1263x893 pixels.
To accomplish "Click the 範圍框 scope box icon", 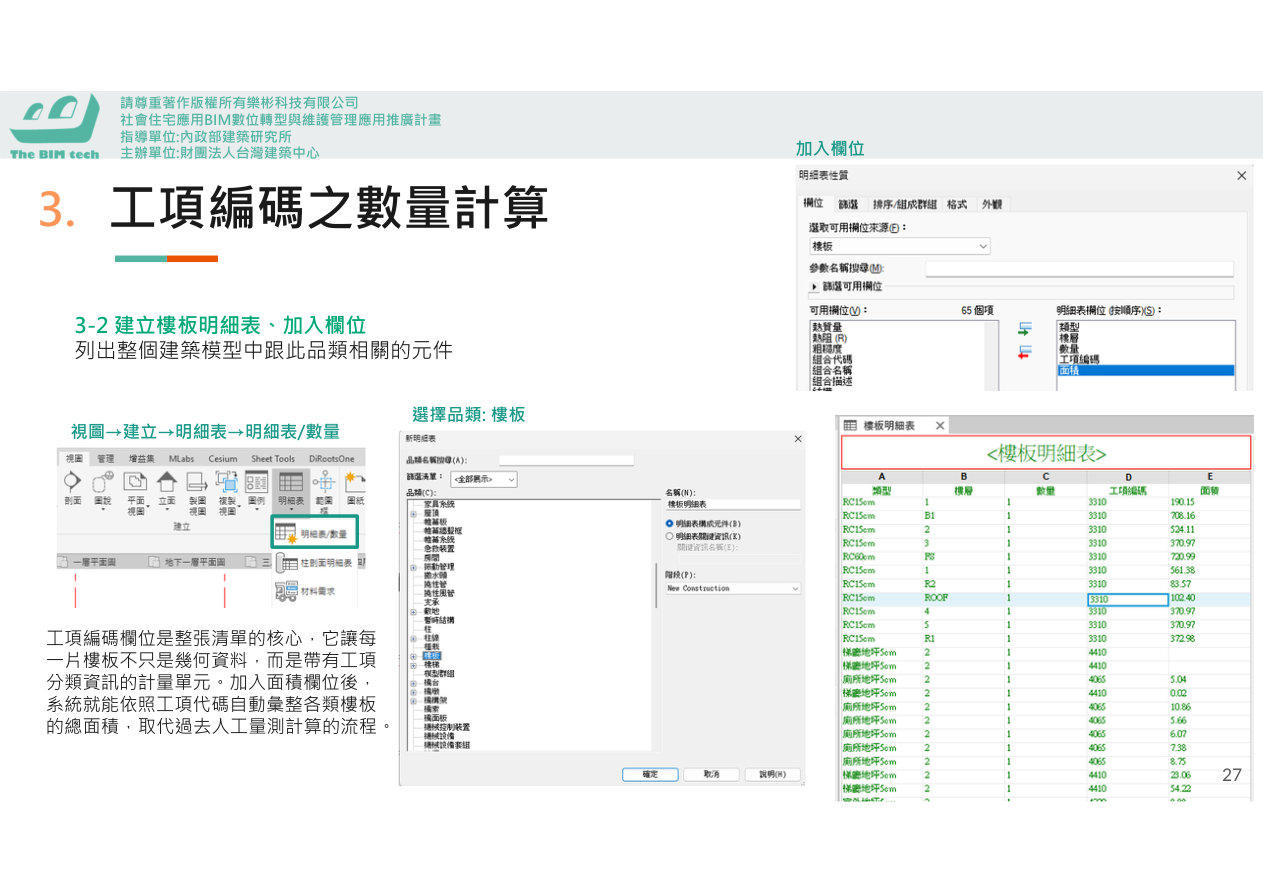I will (324, 482).
